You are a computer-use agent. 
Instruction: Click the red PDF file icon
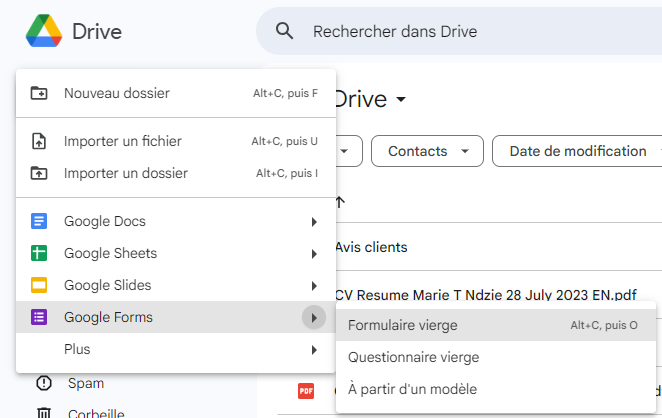(x=306, y=390)
